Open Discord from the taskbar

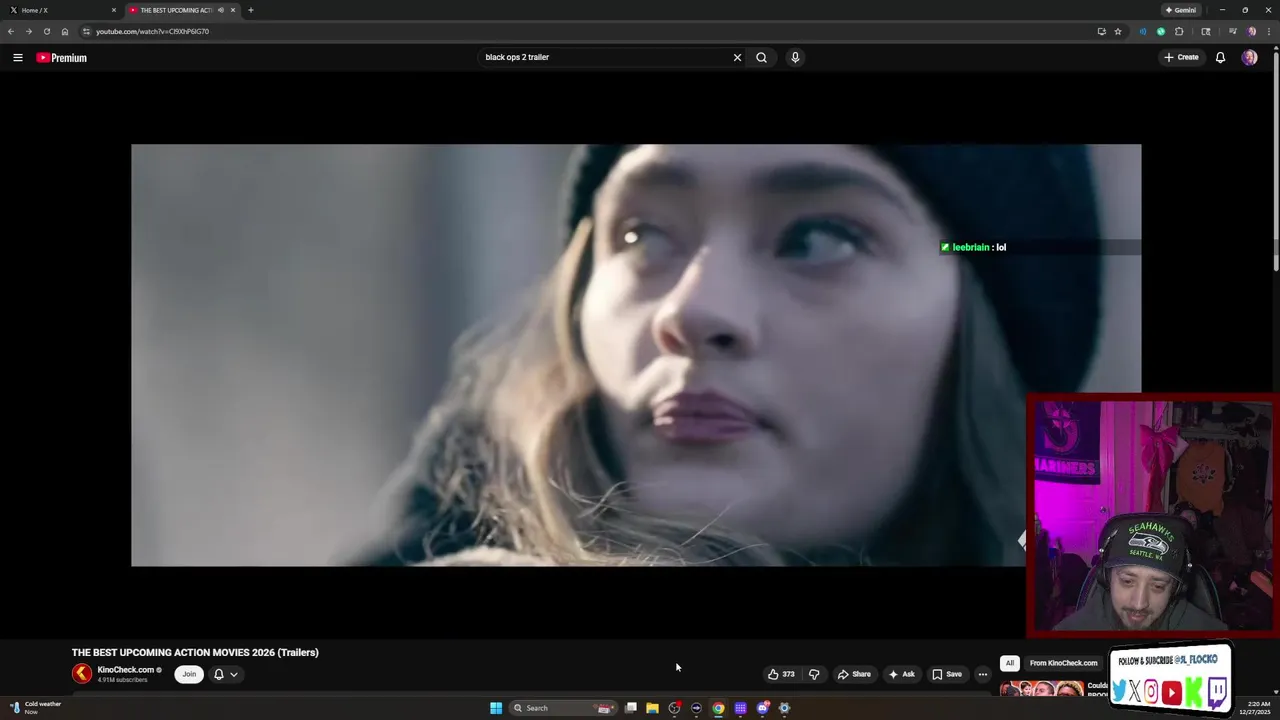762,708
